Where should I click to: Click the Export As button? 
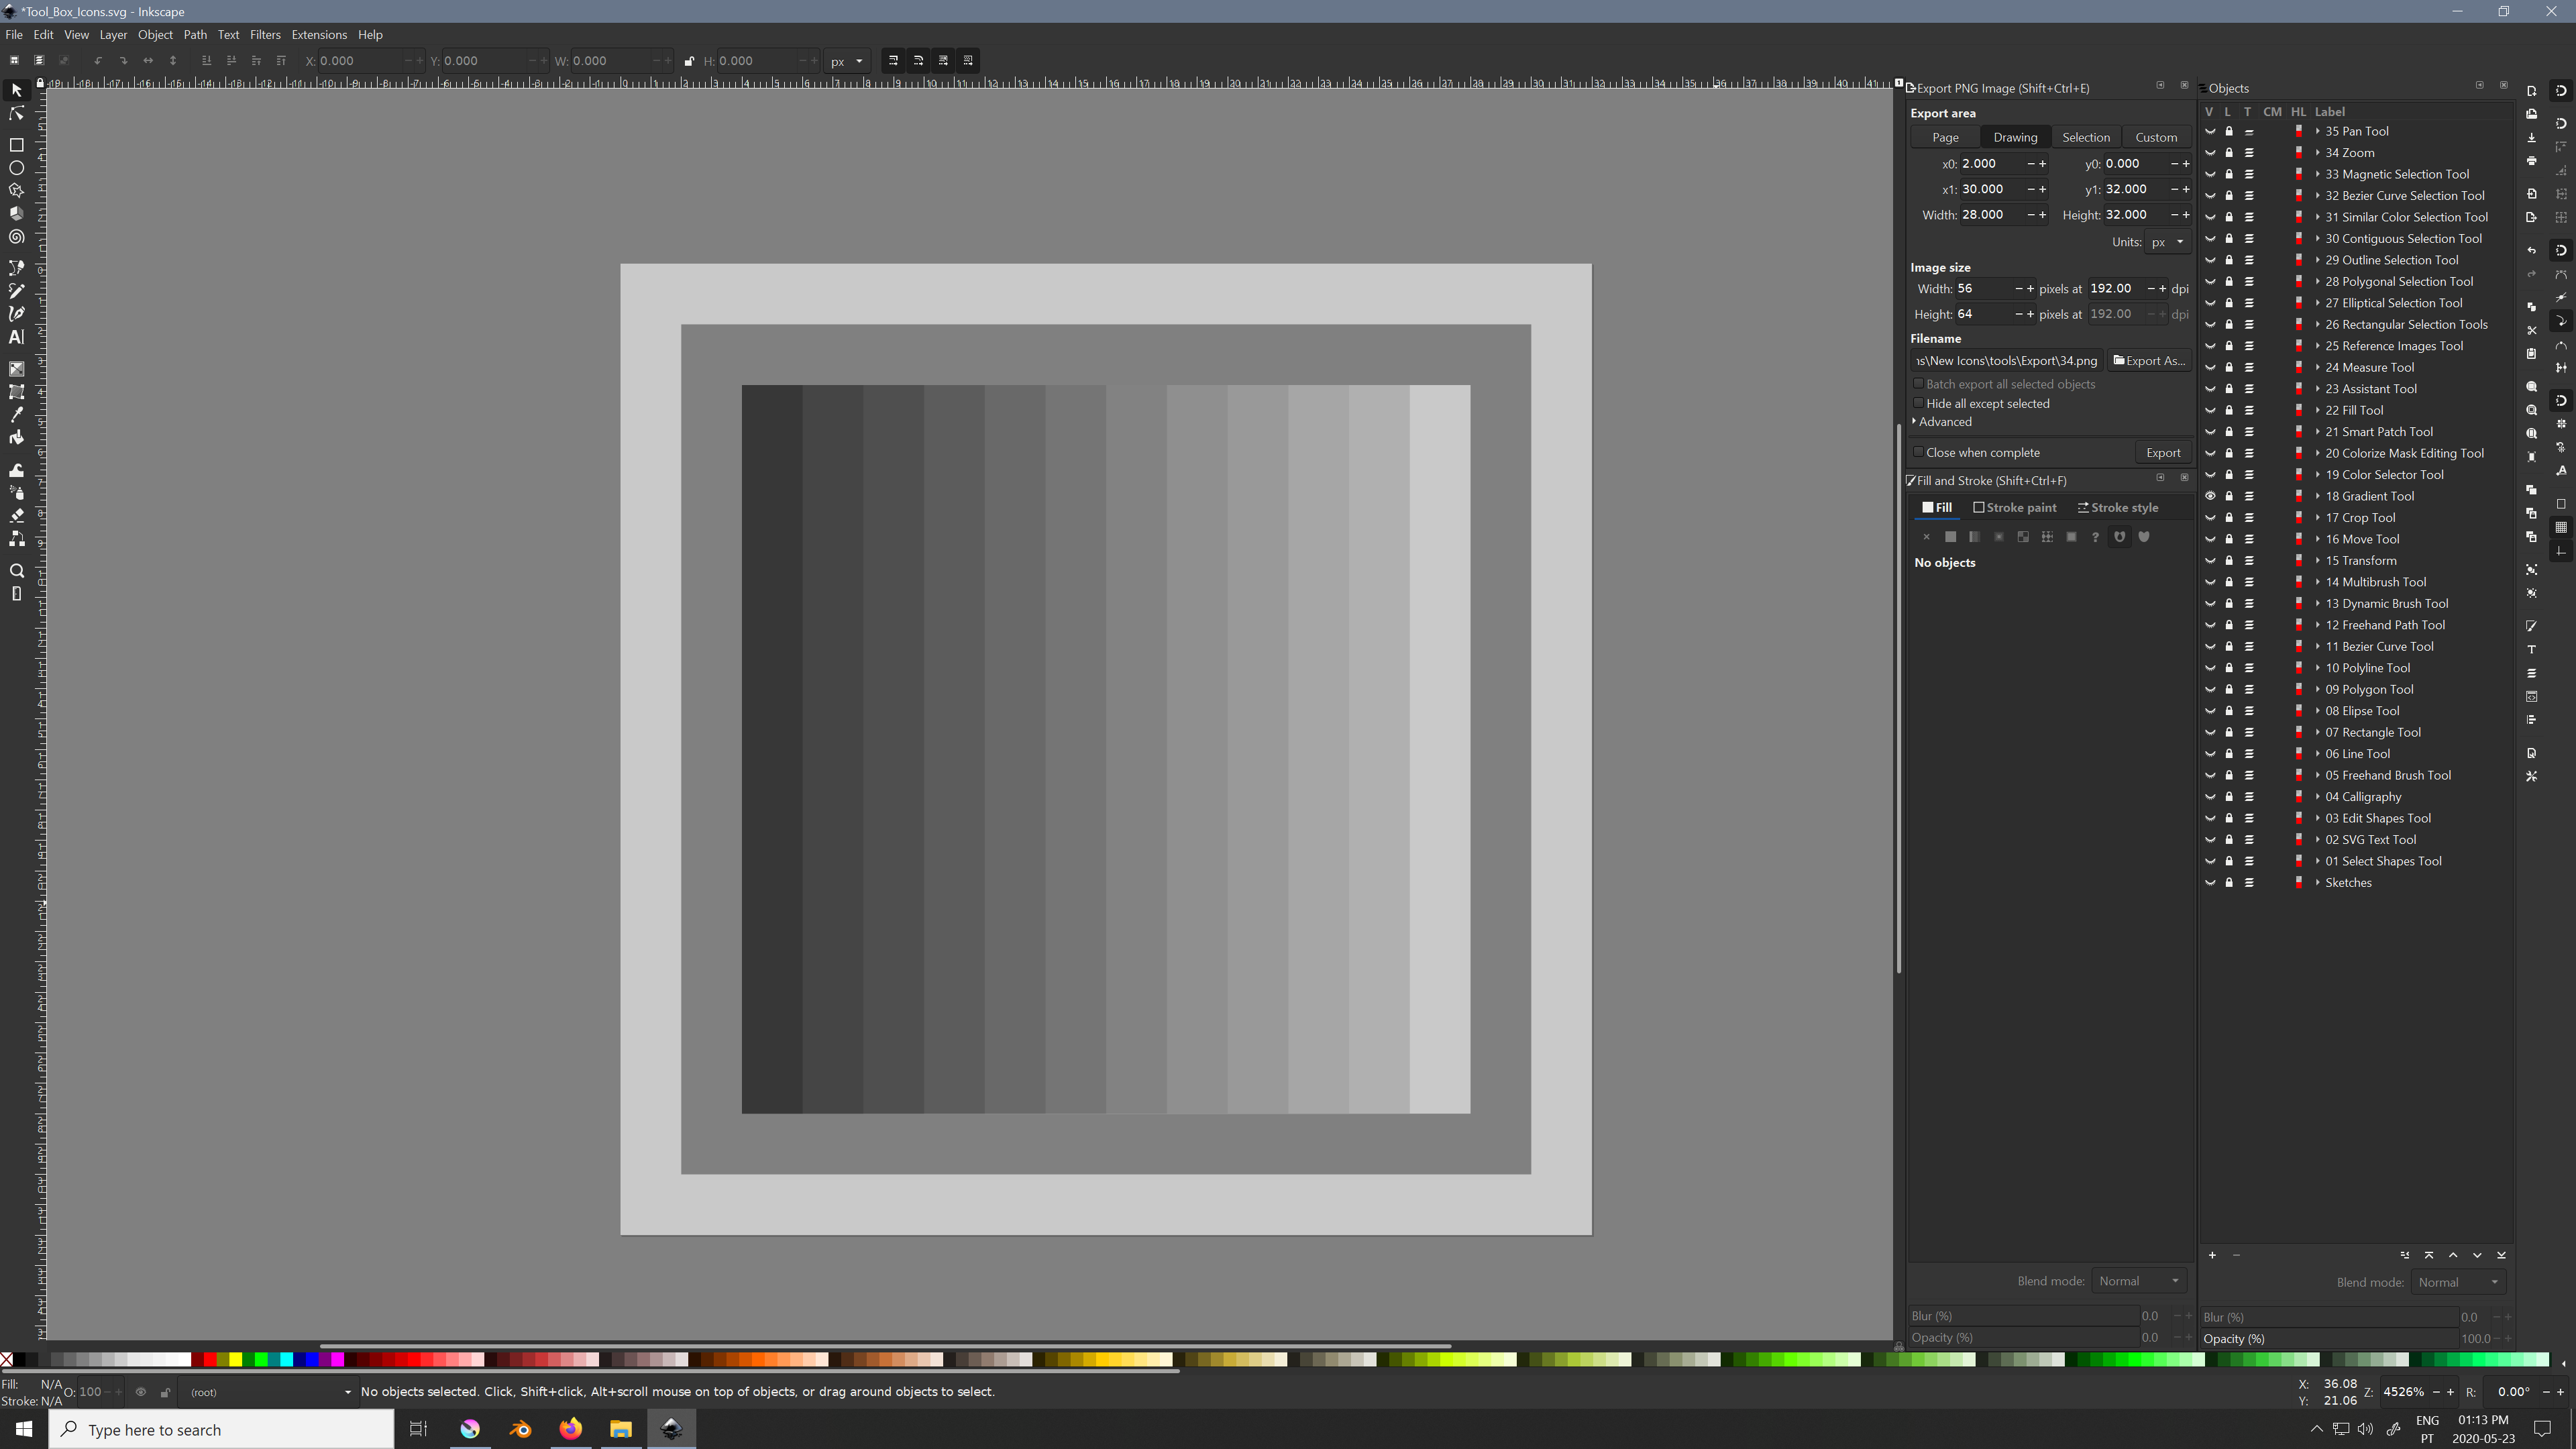[x=2148, y=361]
